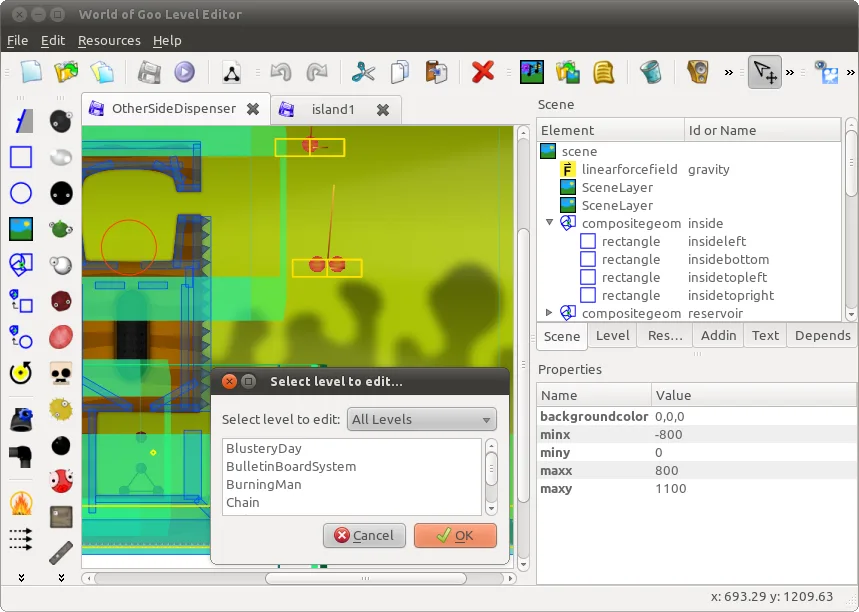This screenshot has height=612, width=859.
Task: Click the trash bin cleanup icon
Action: [651, 72]
